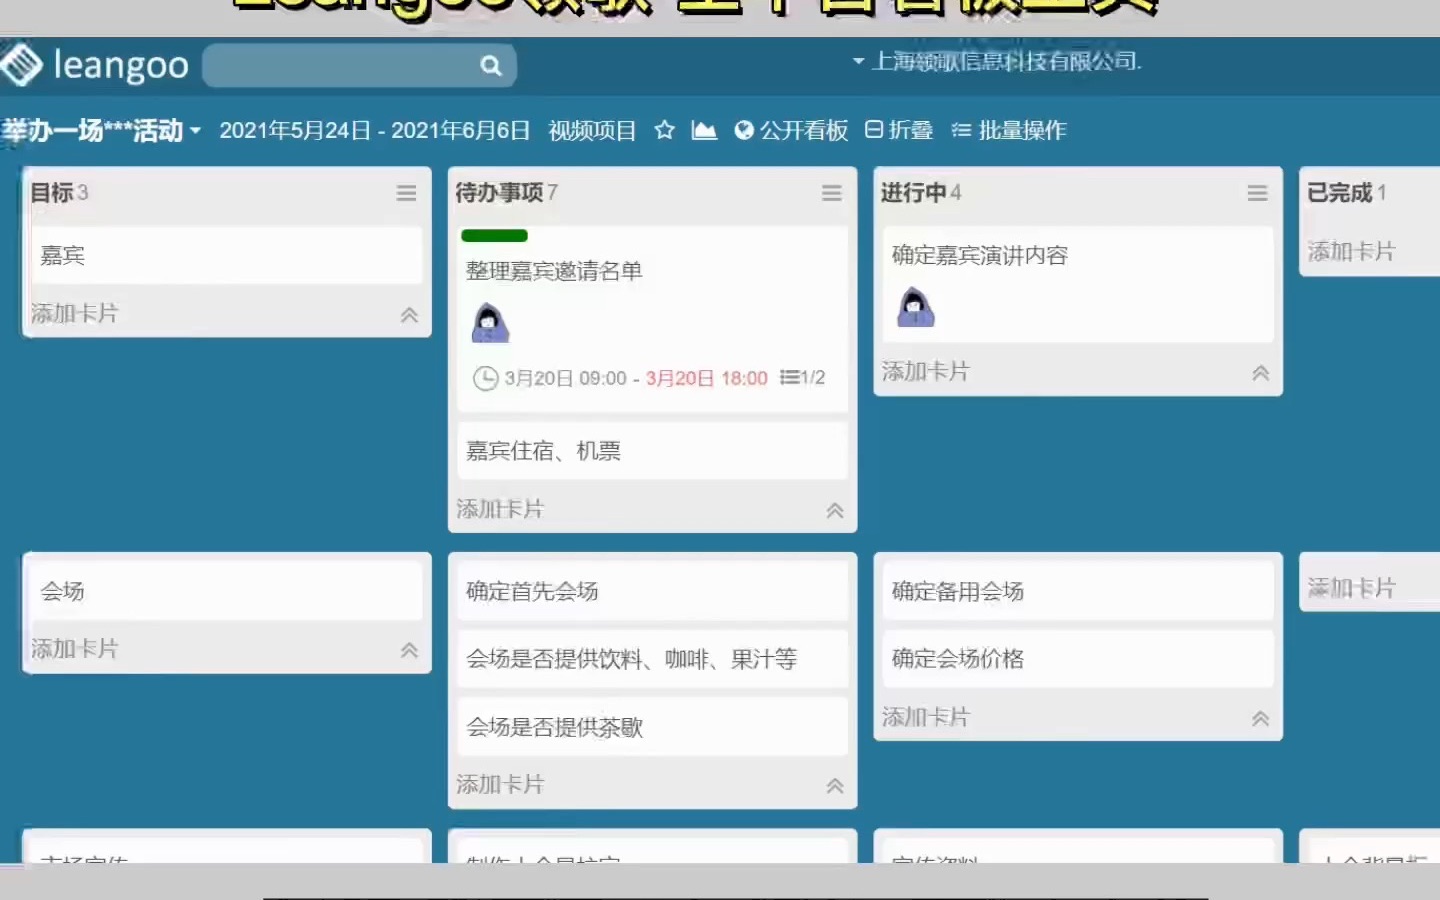1440x900 pixels.
Task: Open the 举办一场***活动 board name dropdown
Action: tap(101, 131)
